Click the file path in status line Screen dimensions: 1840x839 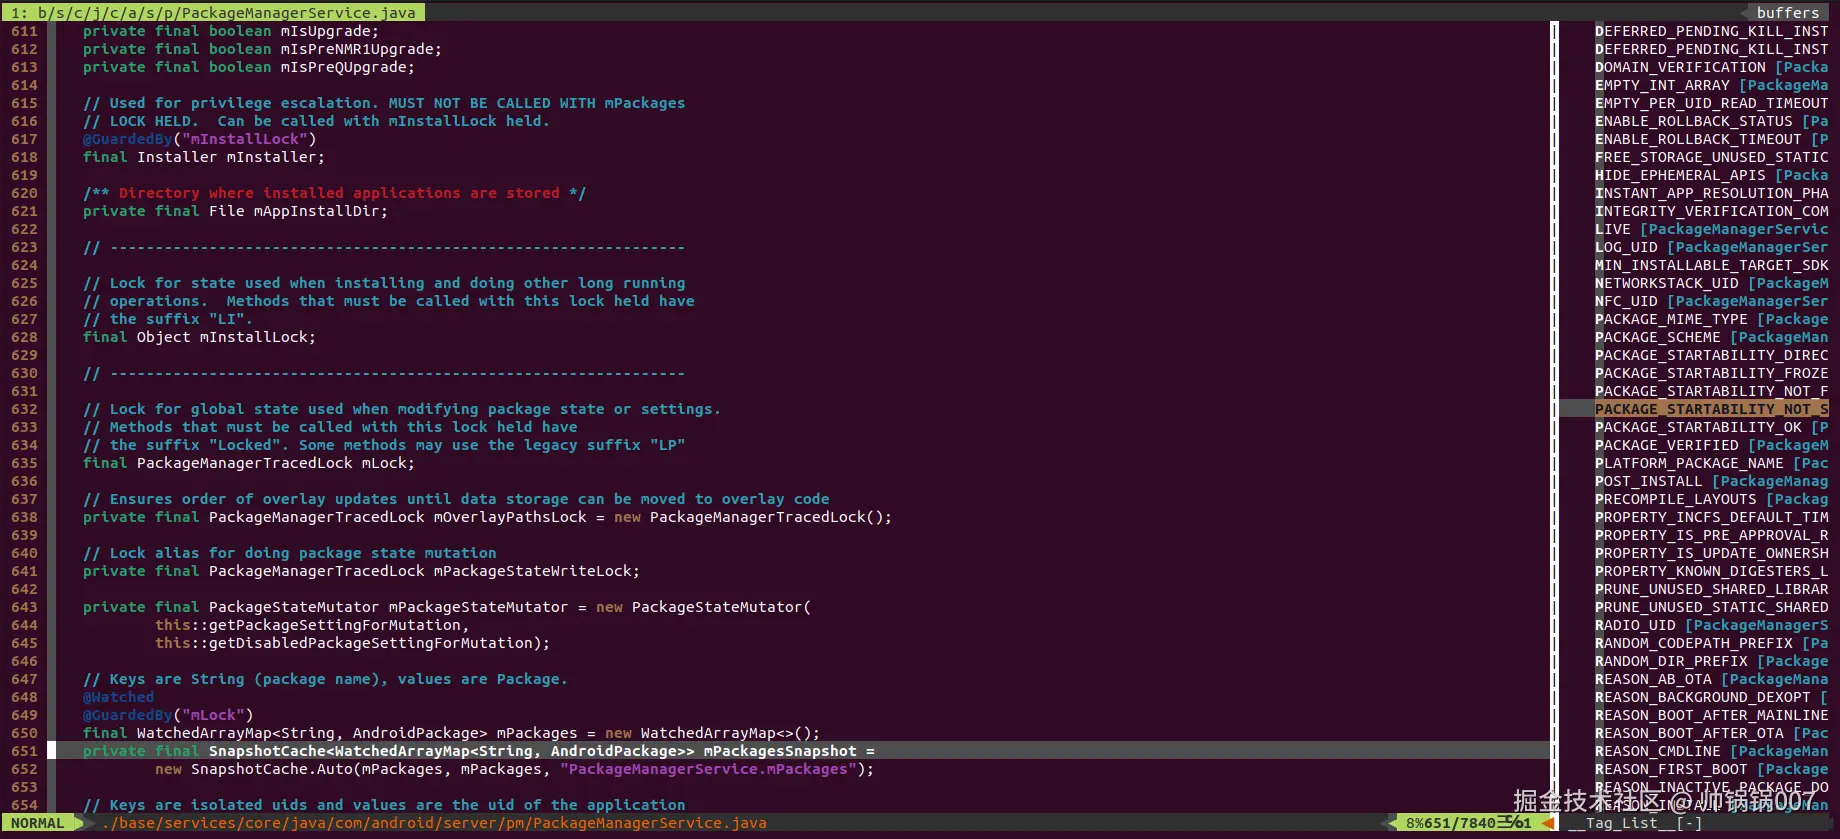(x=434, y=823)
